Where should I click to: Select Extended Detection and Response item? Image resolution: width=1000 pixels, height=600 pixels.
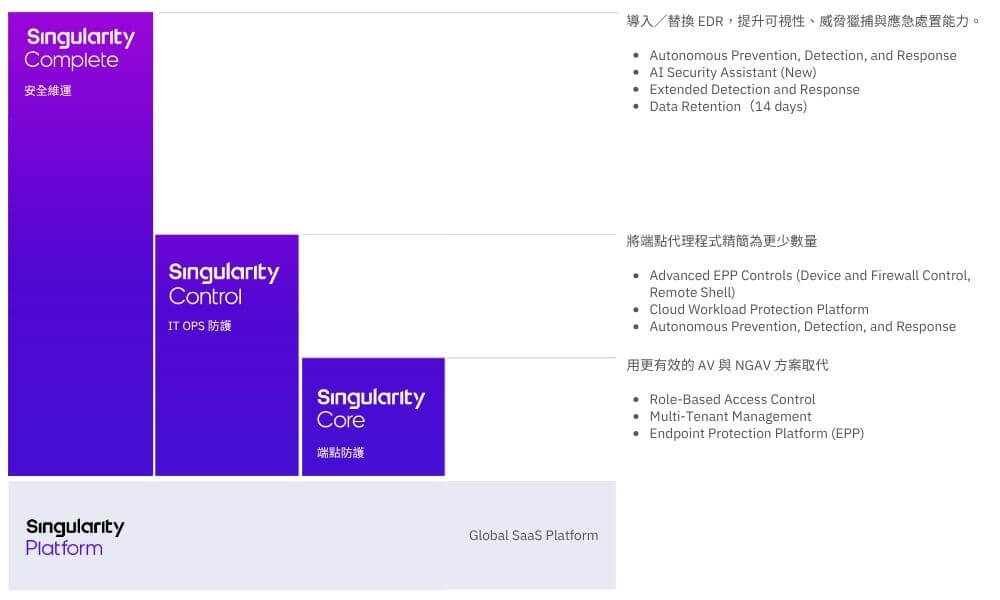pyautogui.click(x=754, y=90)
